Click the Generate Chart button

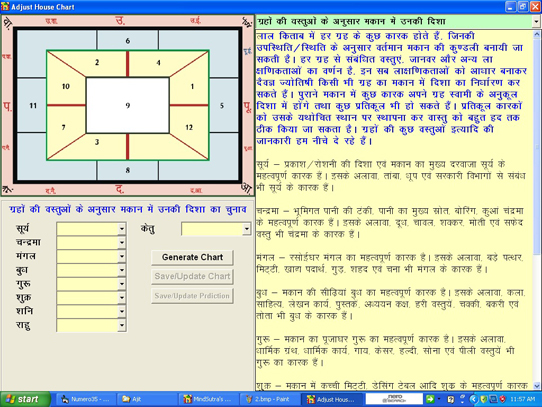point(192,257)
